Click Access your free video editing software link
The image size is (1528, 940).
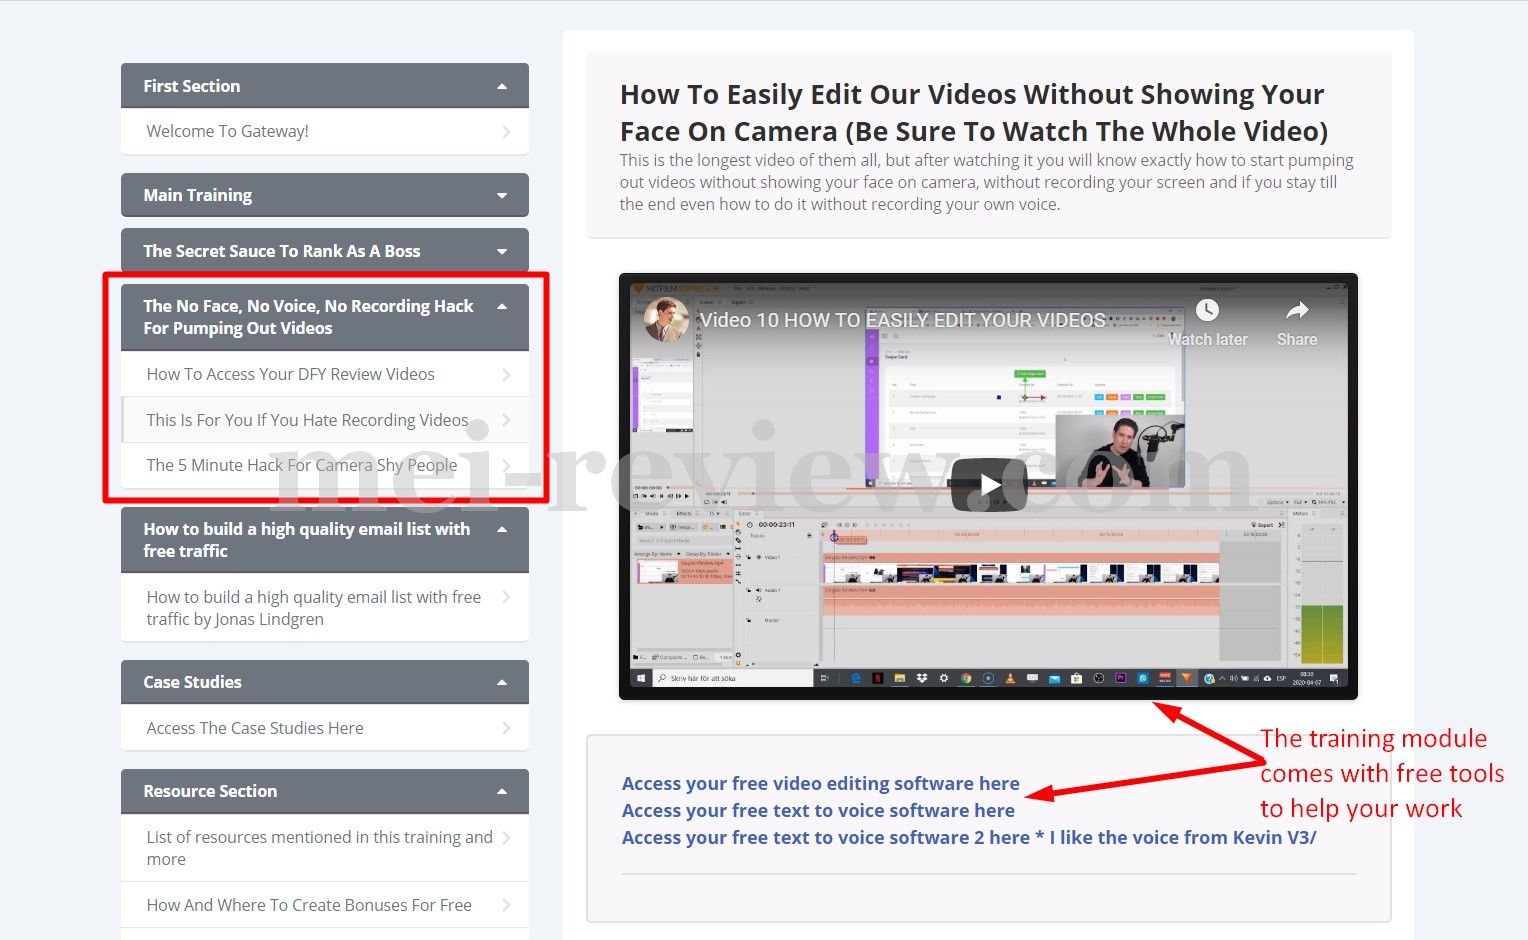[820, 784]
